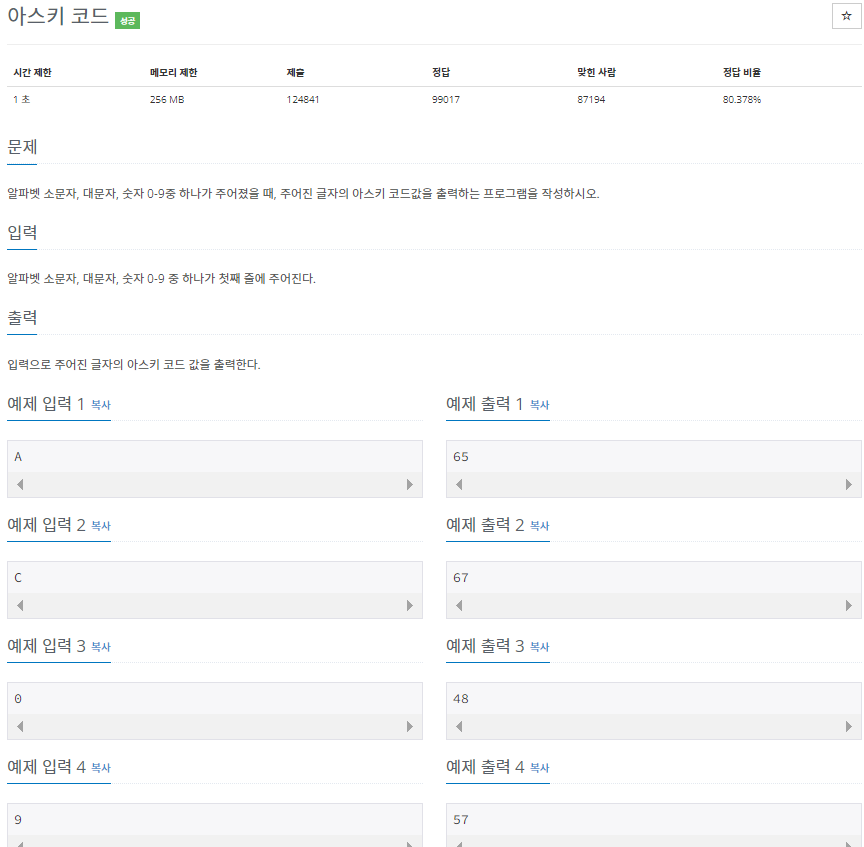The image size is (864, 847).
Task: Copy 예제 출력 1 using its 복사 link
Action: [x=541, y=406]
